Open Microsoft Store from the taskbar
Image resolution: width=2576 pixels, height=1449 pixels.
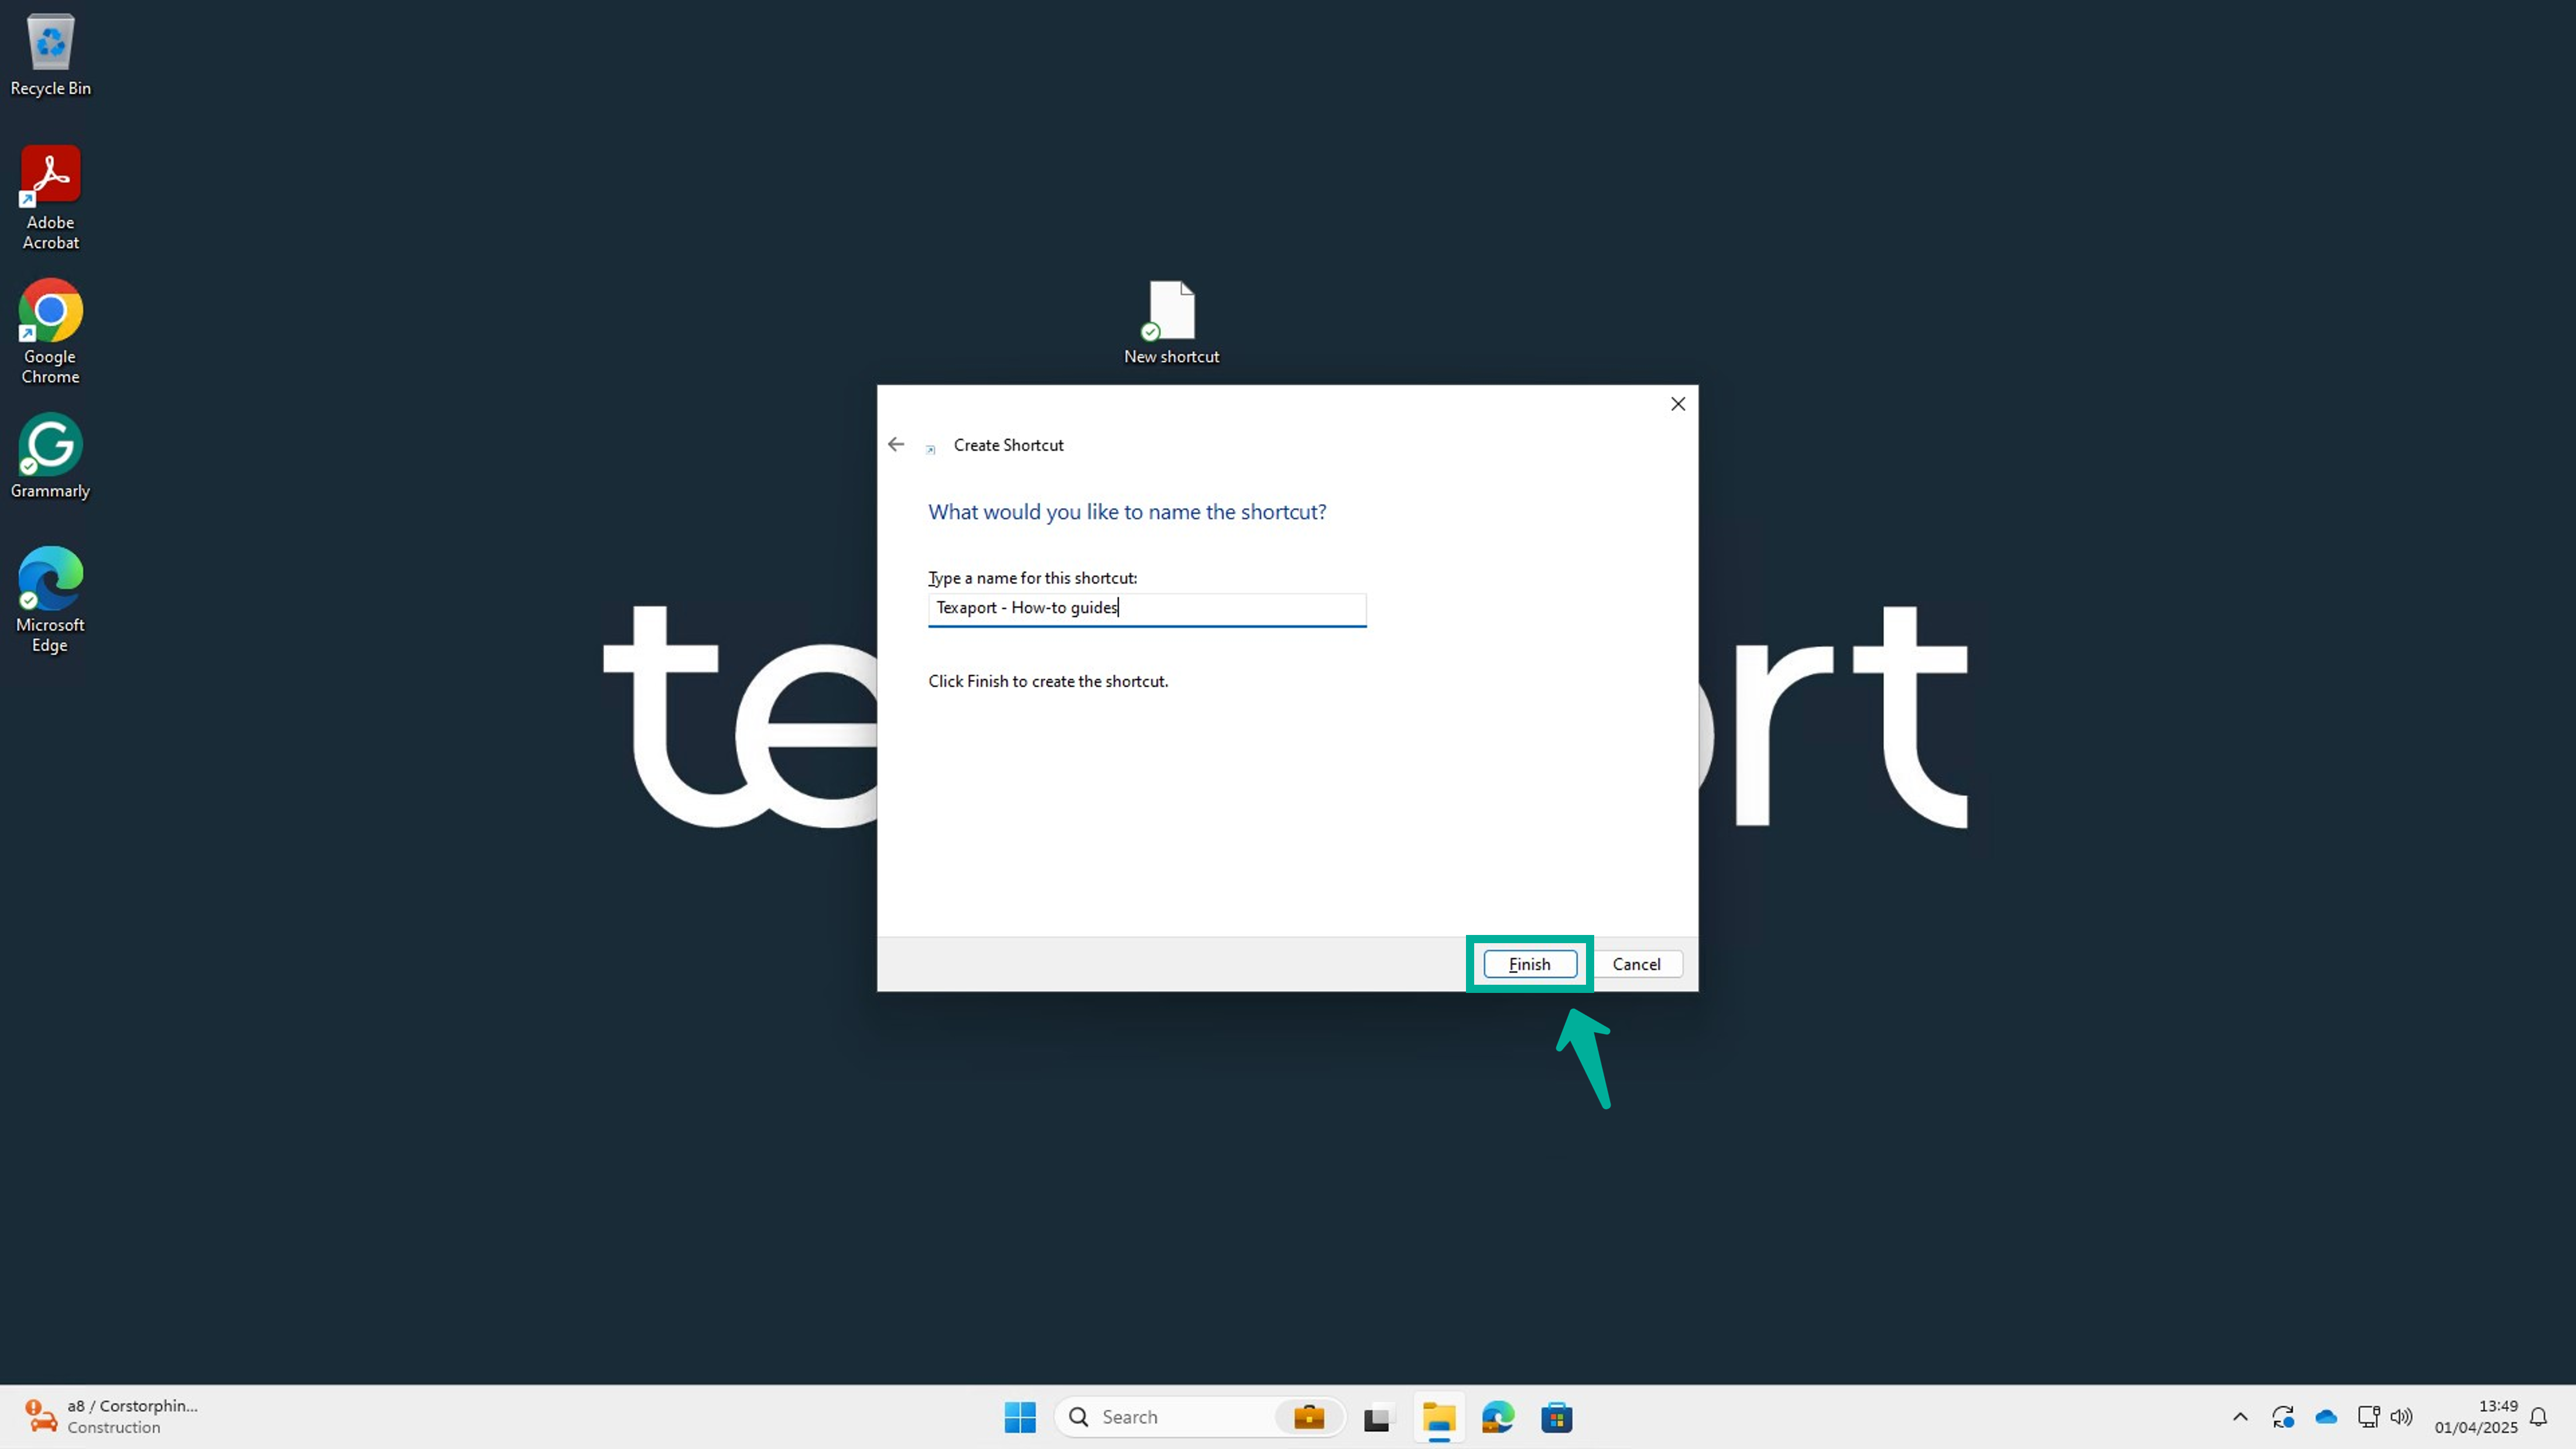(1557, 1417)
